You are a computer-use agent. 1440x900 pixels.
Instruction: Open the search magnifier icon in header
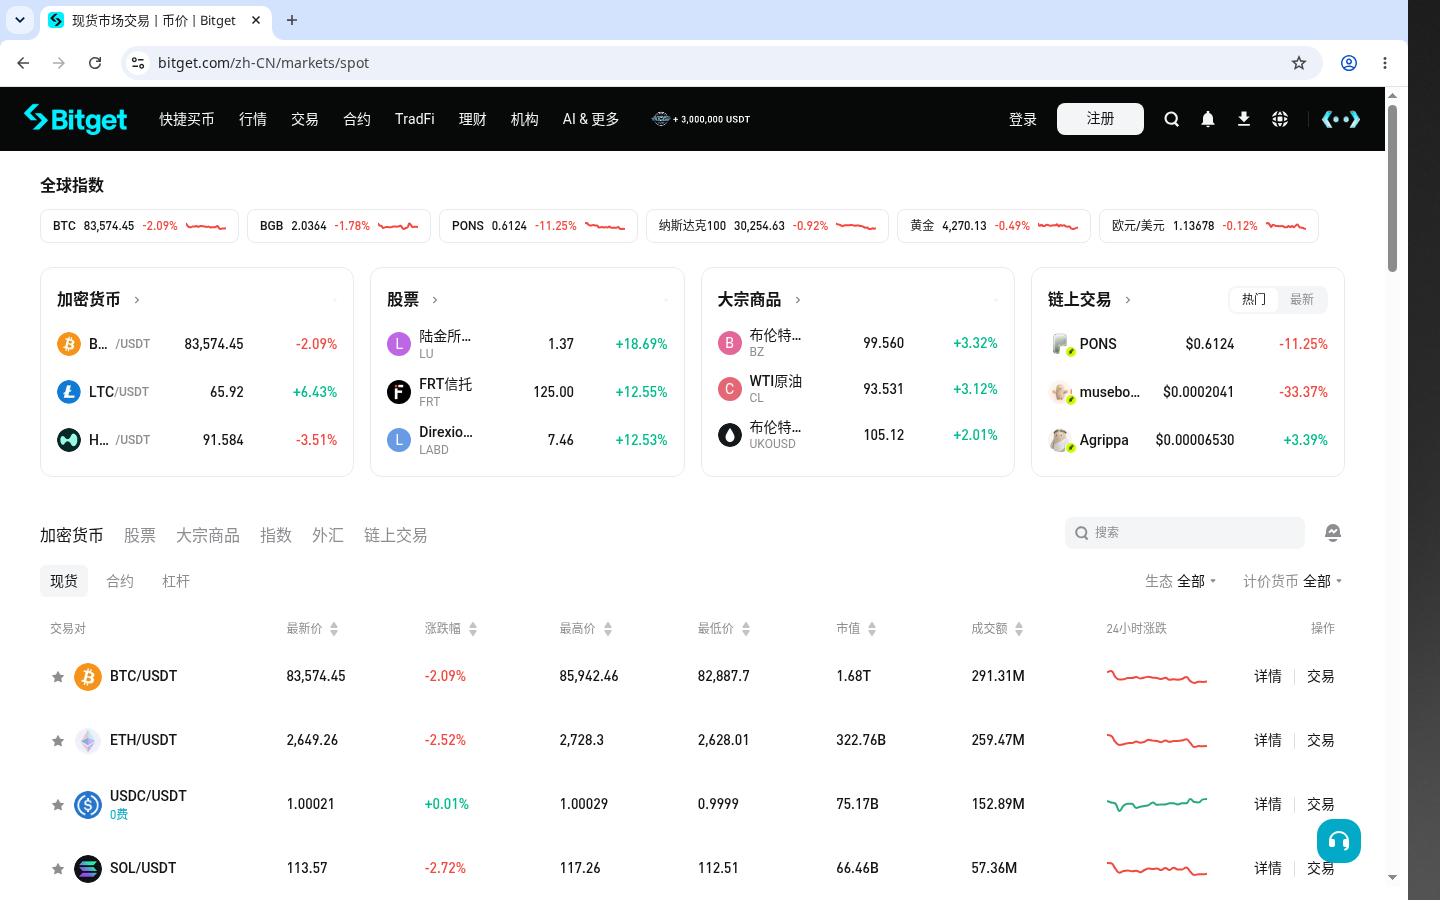tap(1172, 119)
